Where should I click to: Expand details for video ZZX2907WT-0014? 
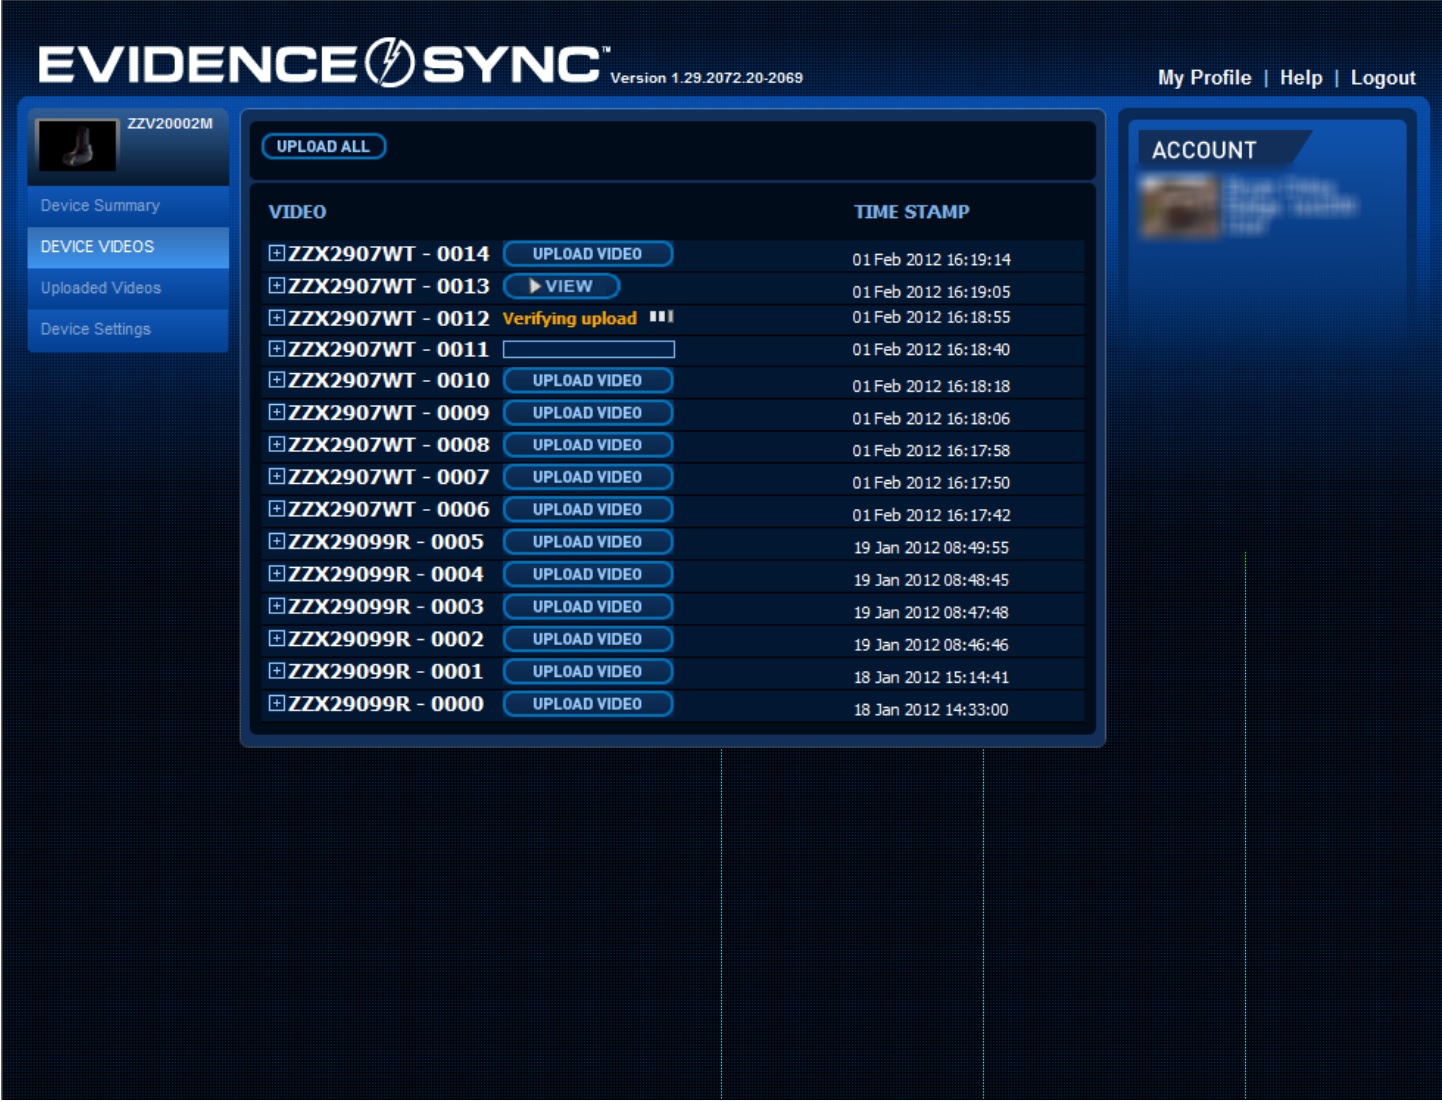click(276, 254)
